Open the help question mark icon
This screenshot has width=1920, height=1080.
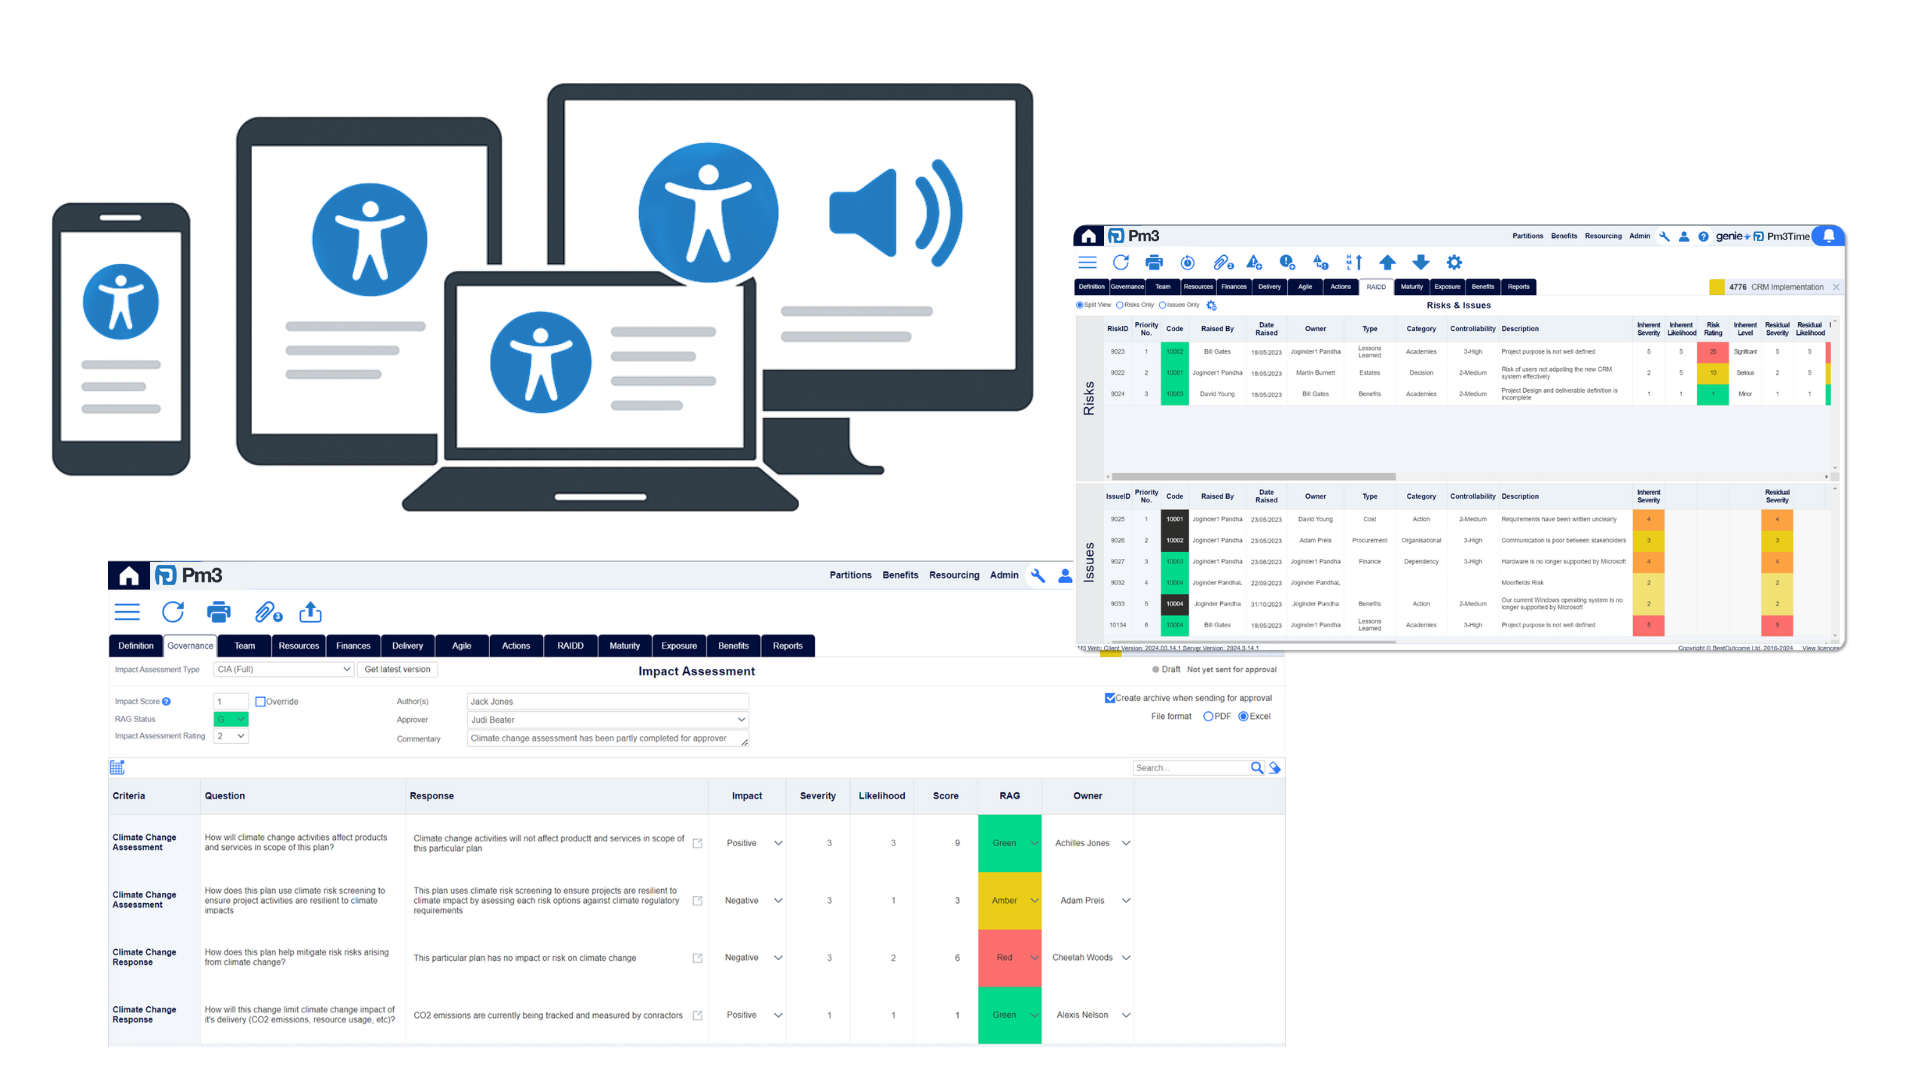[1703, 237]
